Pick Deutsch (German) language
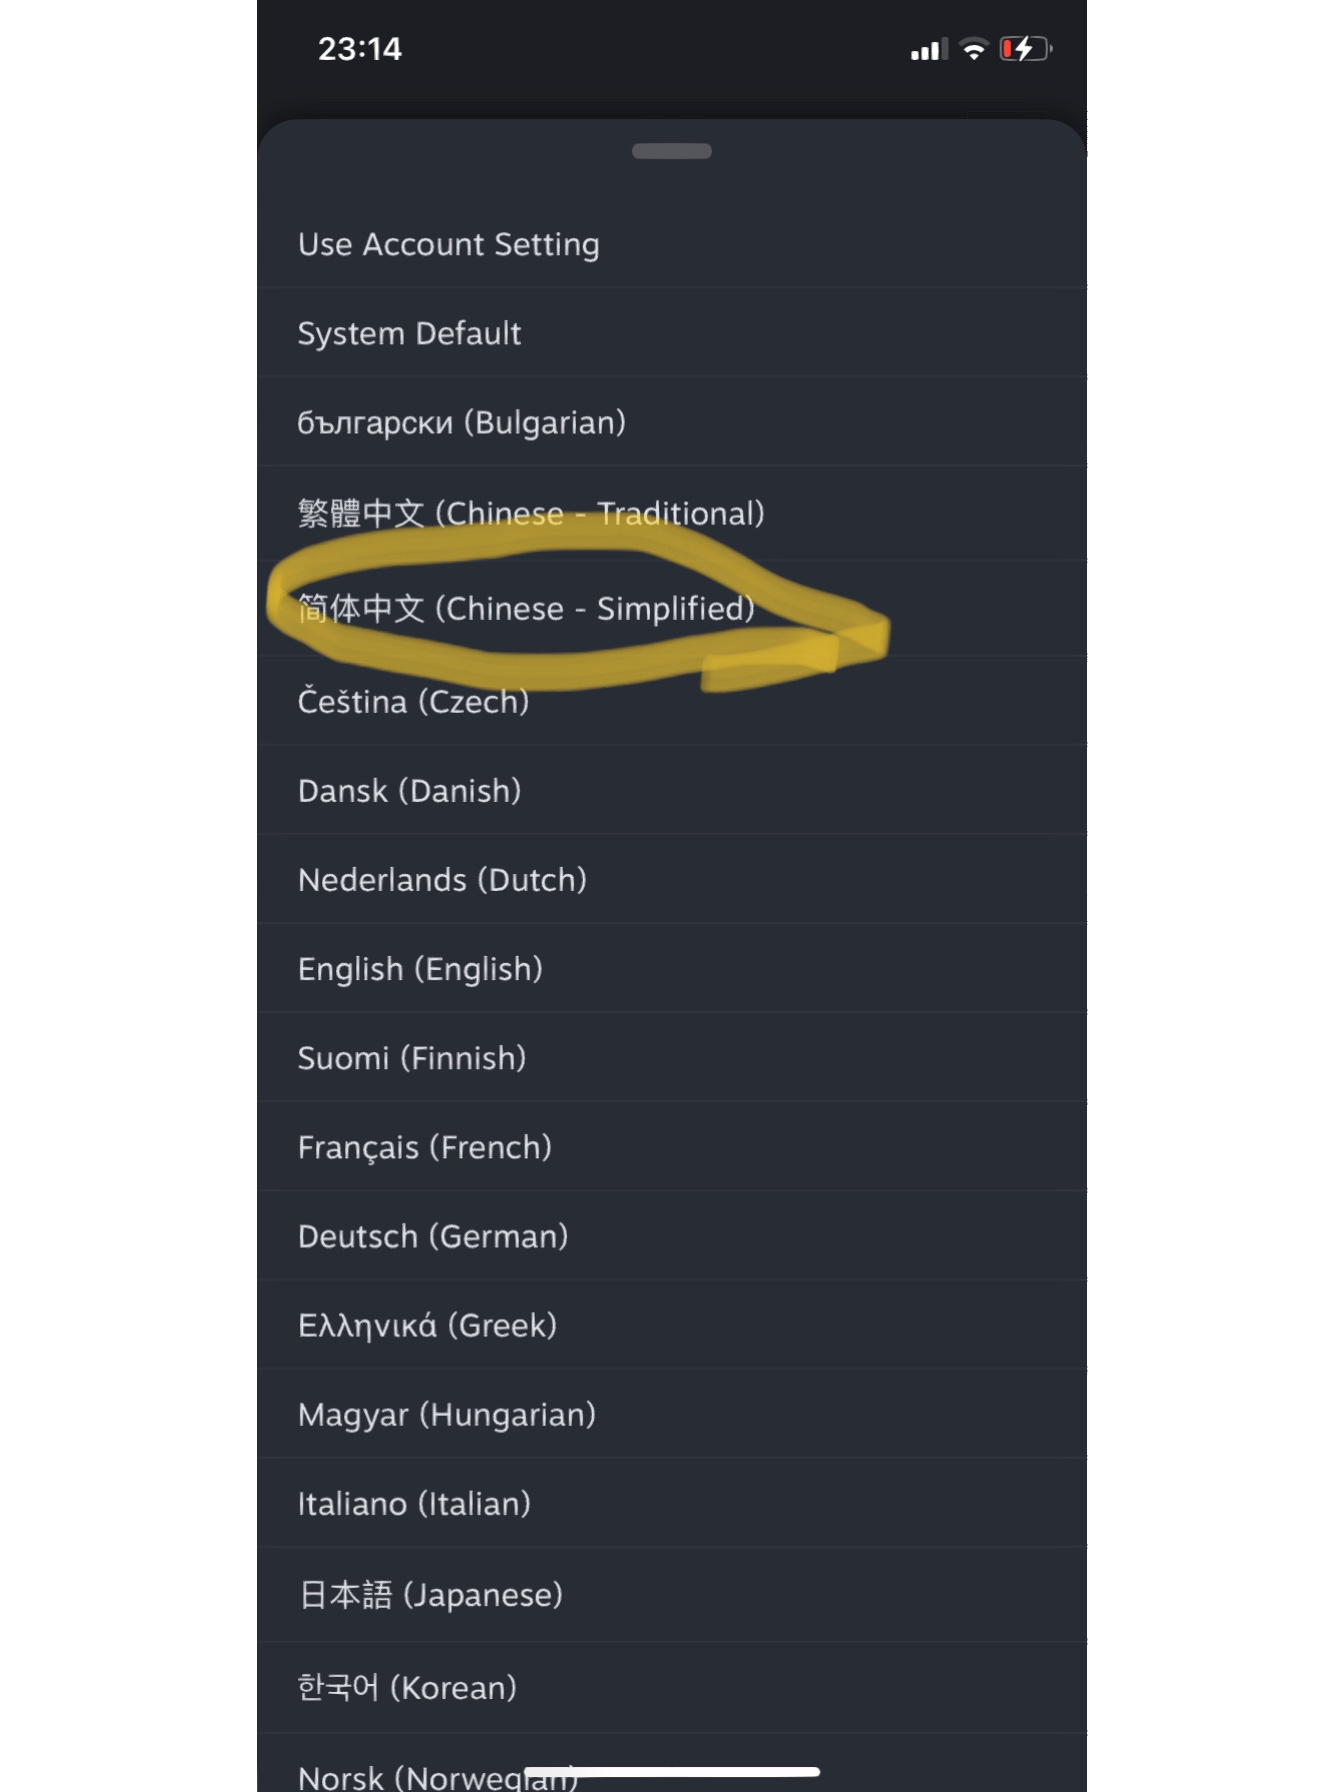1344x1792 pixels. point(672,1236)
